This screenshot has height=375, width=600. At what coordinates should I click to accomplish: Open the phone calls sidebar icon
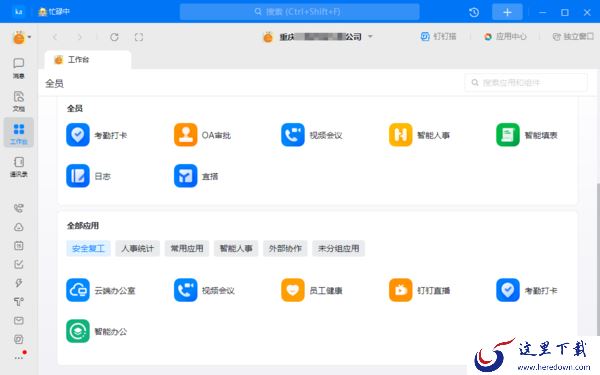coord(19,208)
